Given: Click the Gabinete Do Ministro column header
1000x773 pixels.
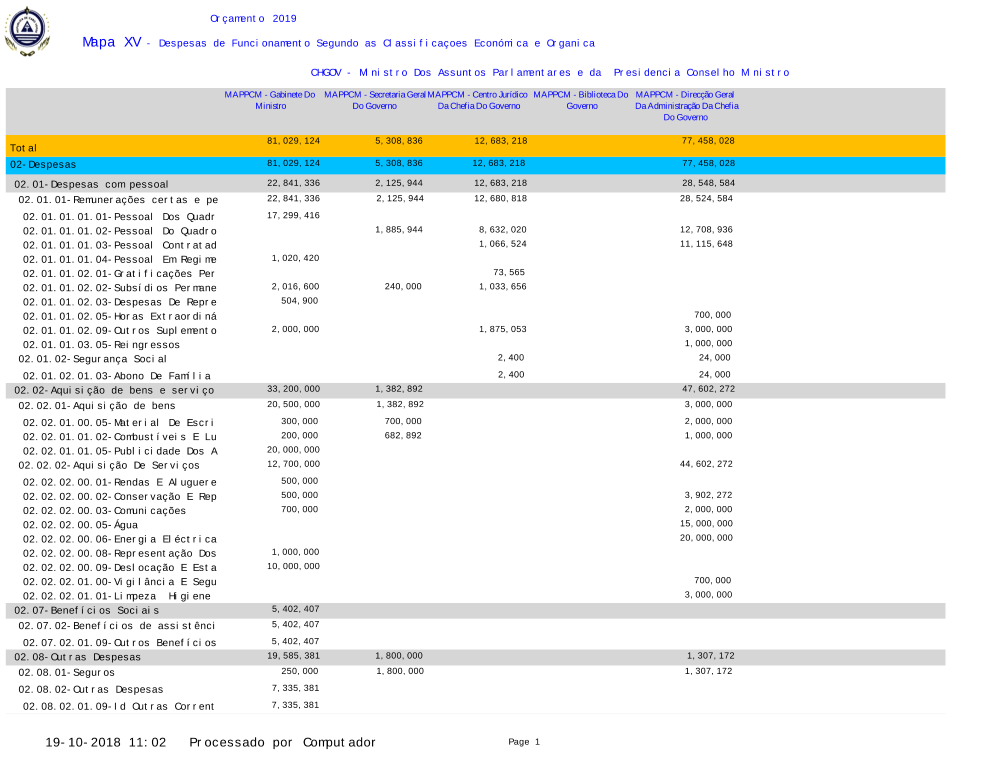Looking at the screenshot, I should tap(270, 99).
